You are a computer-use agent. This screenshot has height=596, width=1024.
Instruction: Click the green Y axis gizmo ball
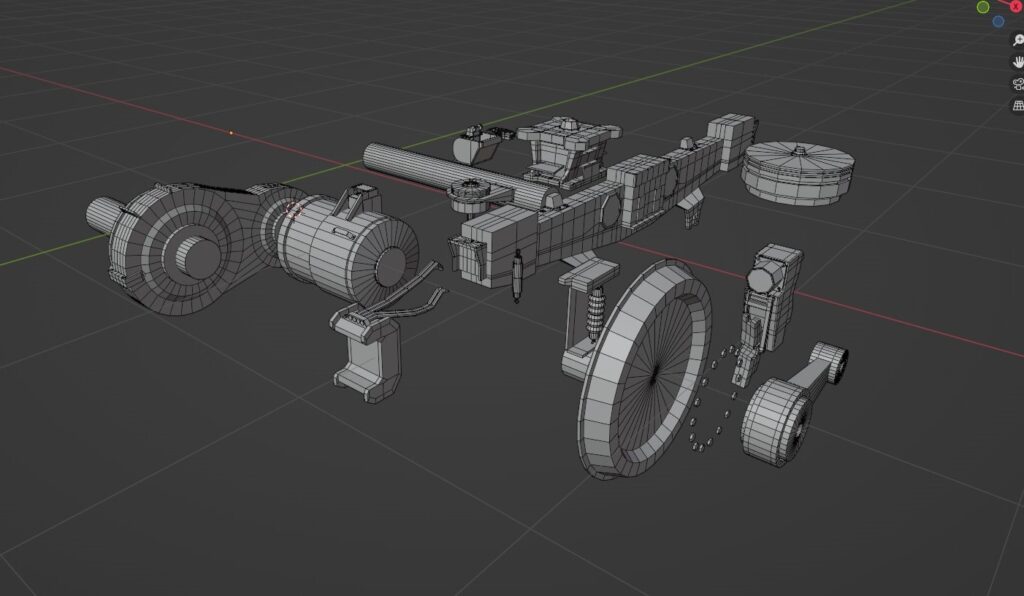[983, 7]
